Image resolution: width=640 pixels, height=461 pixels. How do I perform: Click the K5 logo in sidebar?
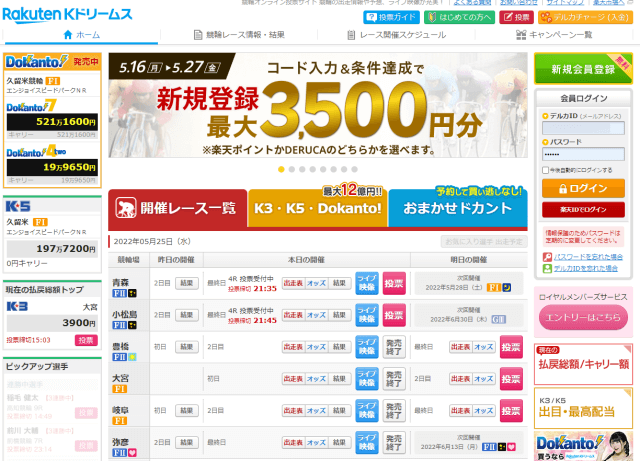[18, 206]
